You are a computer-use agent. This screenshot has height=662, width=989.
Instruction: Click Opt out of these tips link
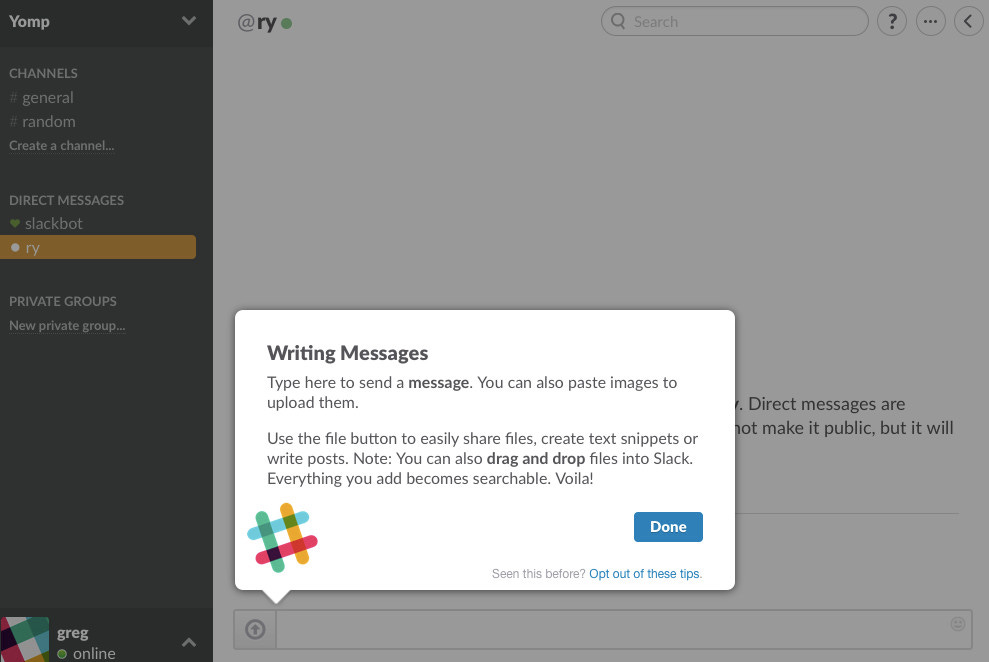(x=644, y=574)
